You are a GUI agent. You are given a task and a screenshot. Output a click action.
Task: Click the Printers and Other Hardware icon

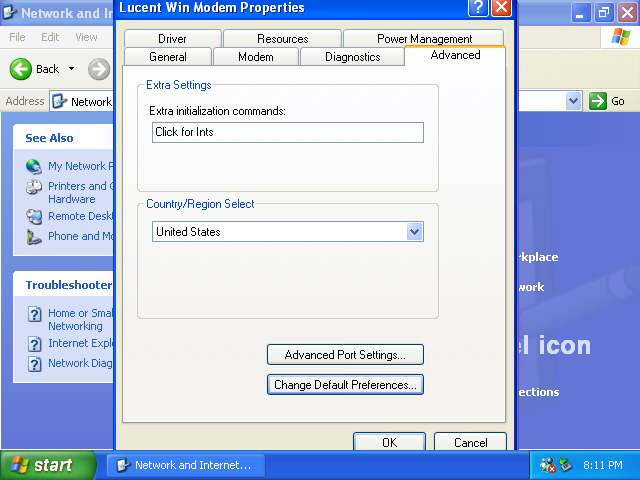(x=34, y=187)
